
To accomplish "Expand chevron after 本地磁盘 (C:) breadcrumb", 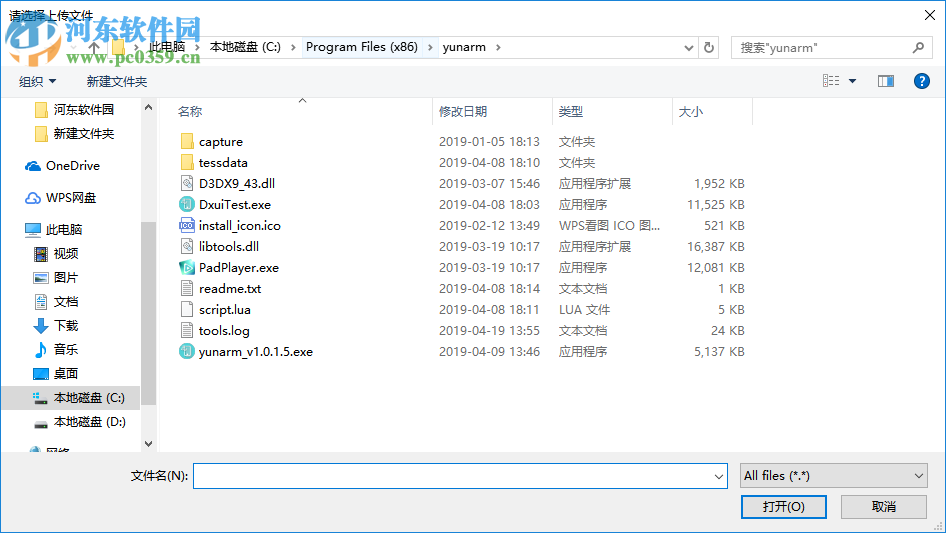I will (x=293, y=47).
